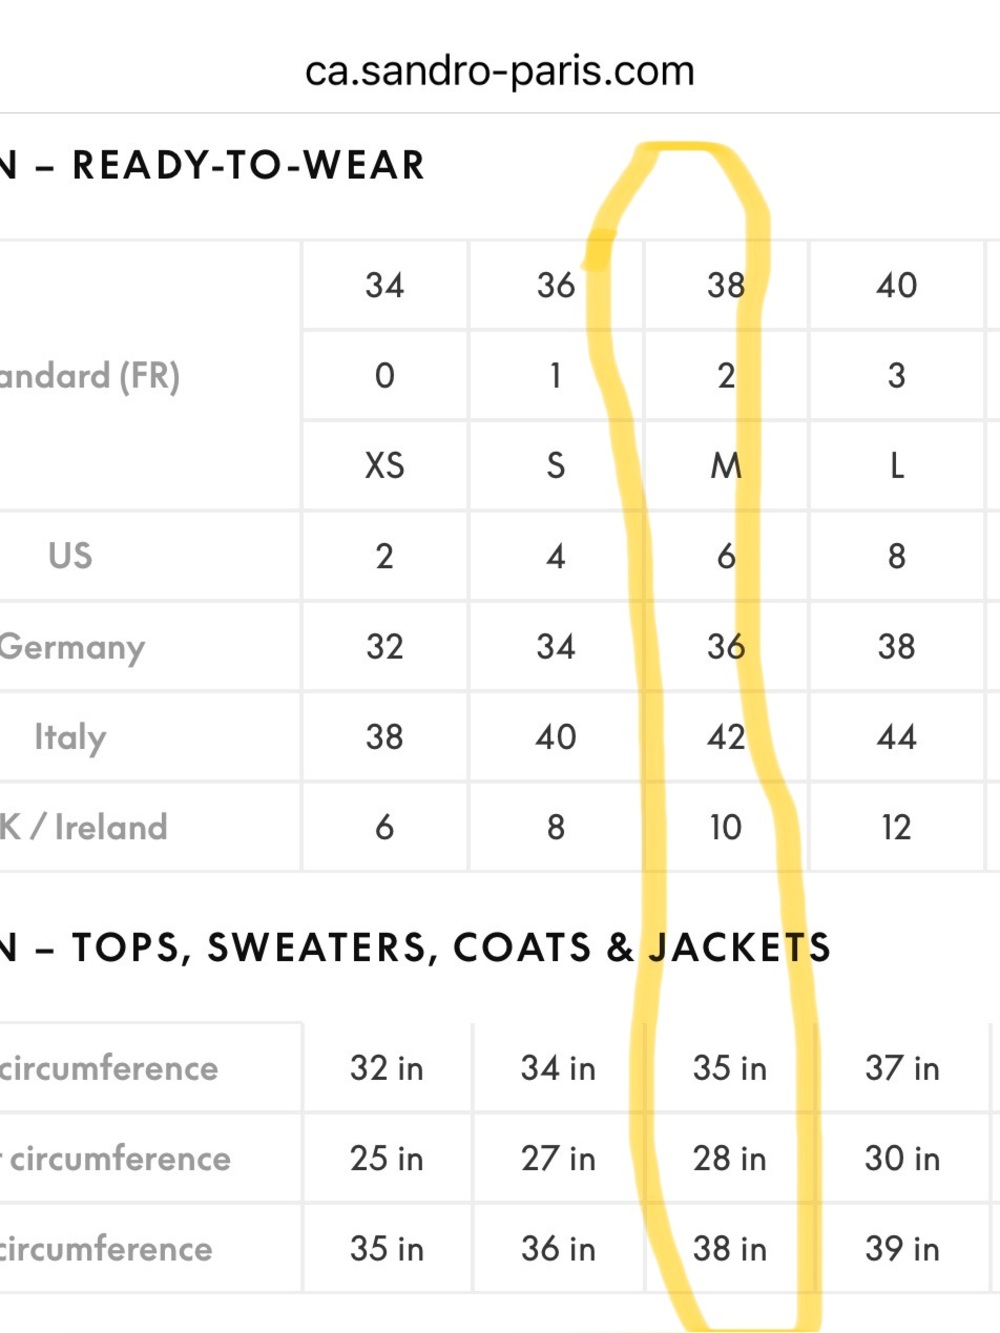Viewport: 1000px width, 1333px height.
Task: Click the READY-TO-WEAR section heading
Action: pyautogui.click(x=214, y=165)
